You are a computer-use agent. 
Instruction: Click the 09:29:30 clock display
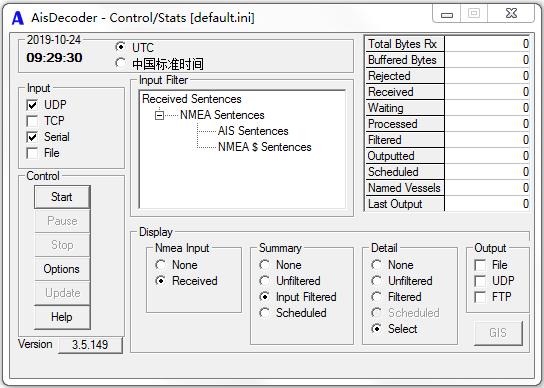point(54,57)
